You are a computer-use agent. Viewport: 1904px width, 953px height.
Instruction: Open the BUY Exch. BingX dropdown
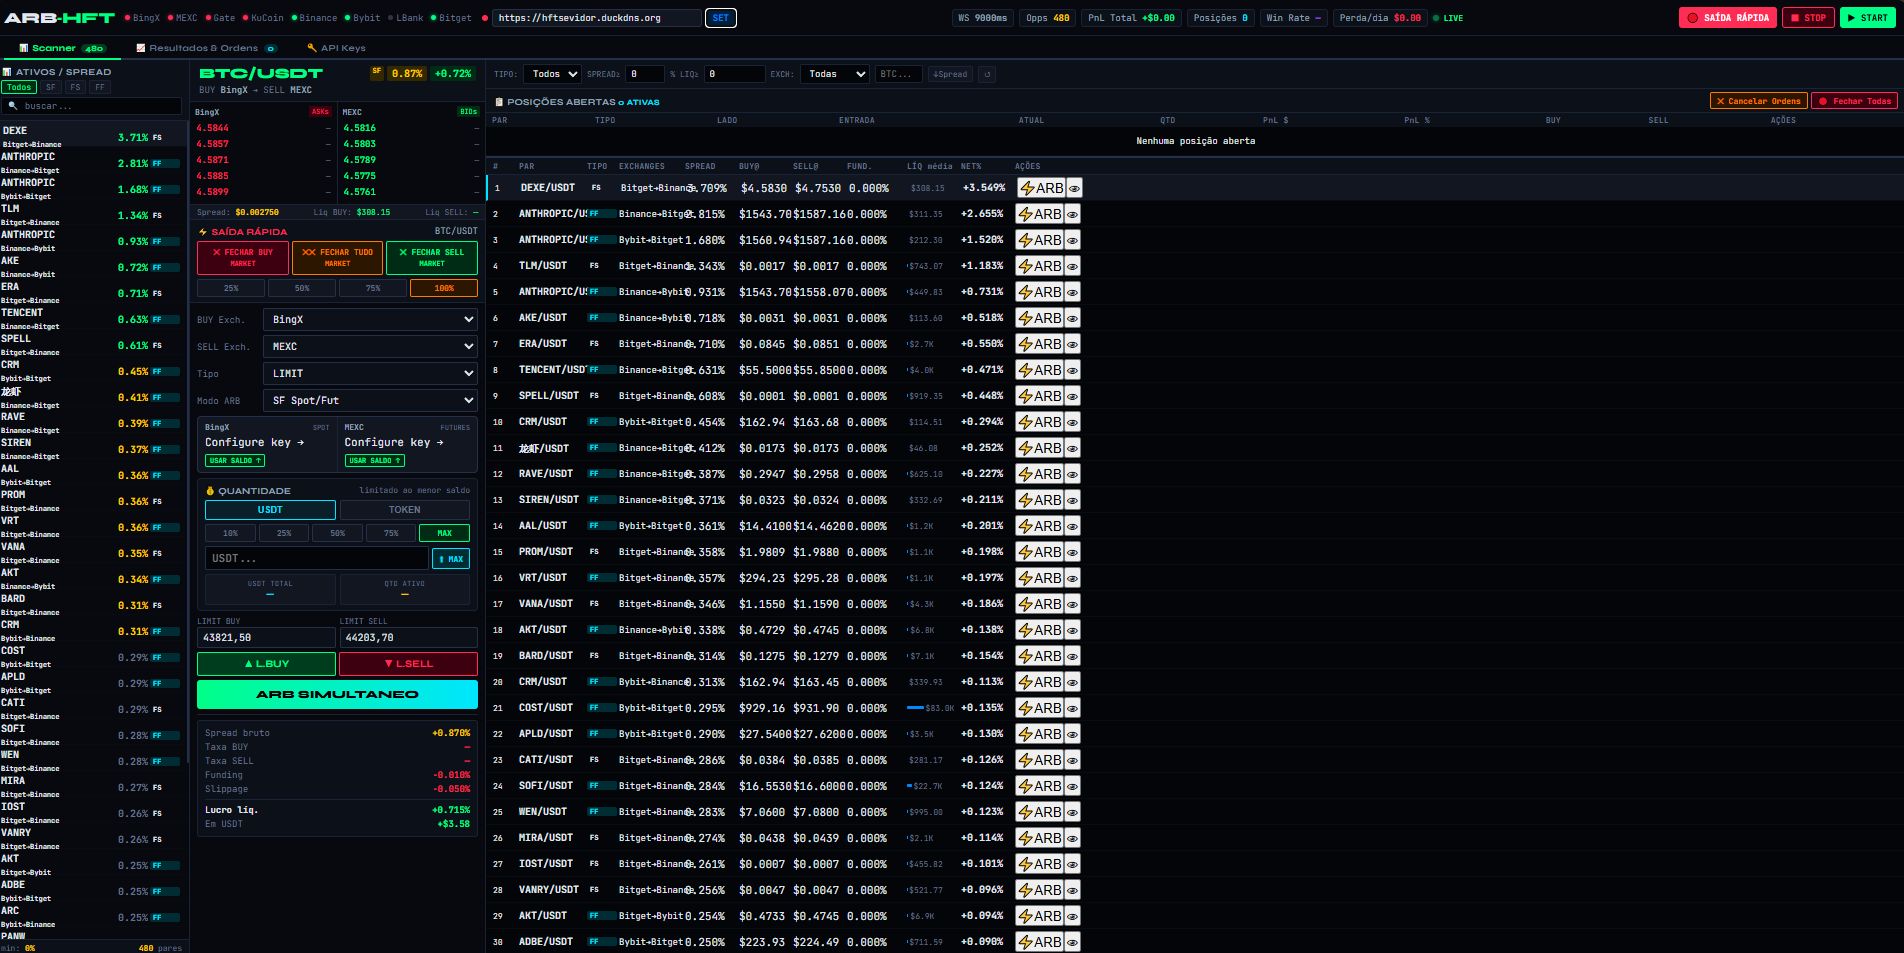tap(370, 319)
